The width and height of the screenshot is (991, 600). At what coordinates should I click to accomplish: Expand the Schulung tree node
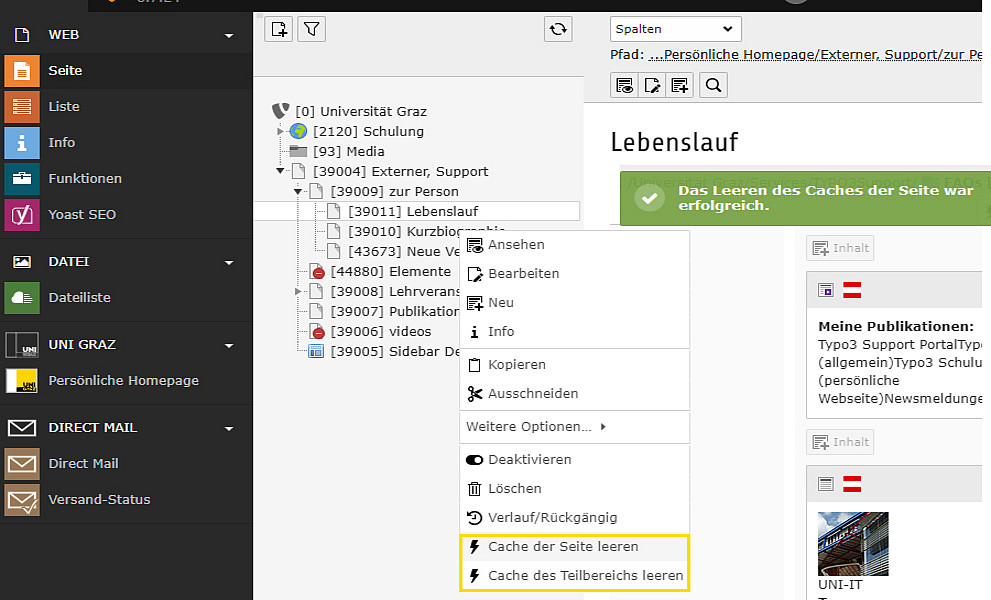pos(280,132)
